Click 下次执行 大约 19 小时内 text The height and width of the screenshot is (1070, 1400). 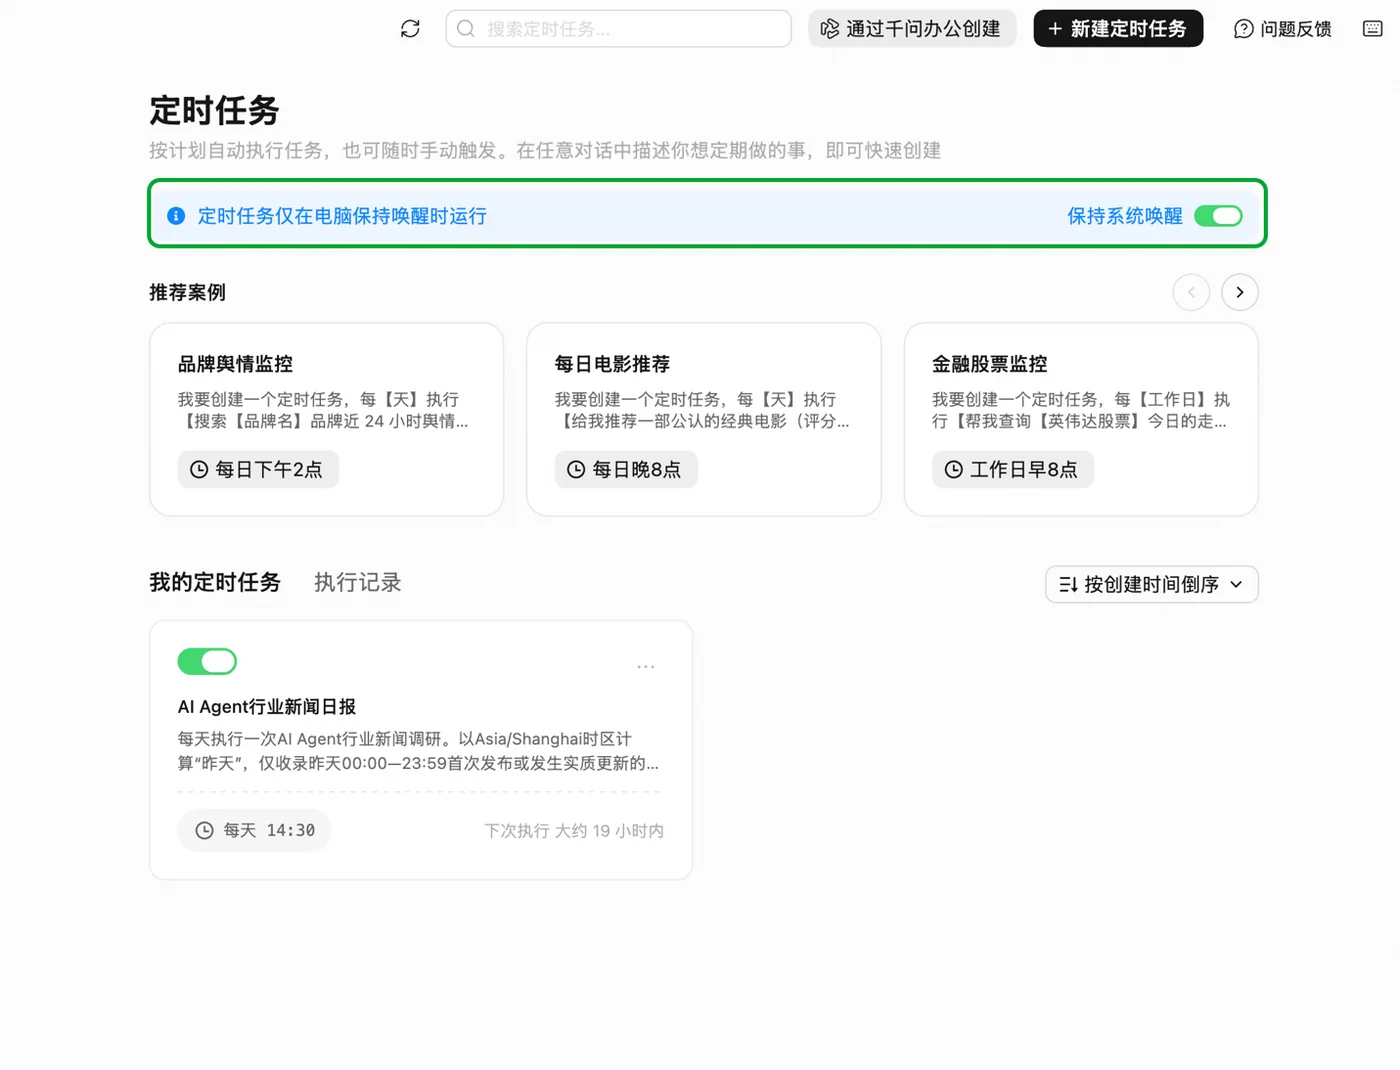(x=574, y=830)
